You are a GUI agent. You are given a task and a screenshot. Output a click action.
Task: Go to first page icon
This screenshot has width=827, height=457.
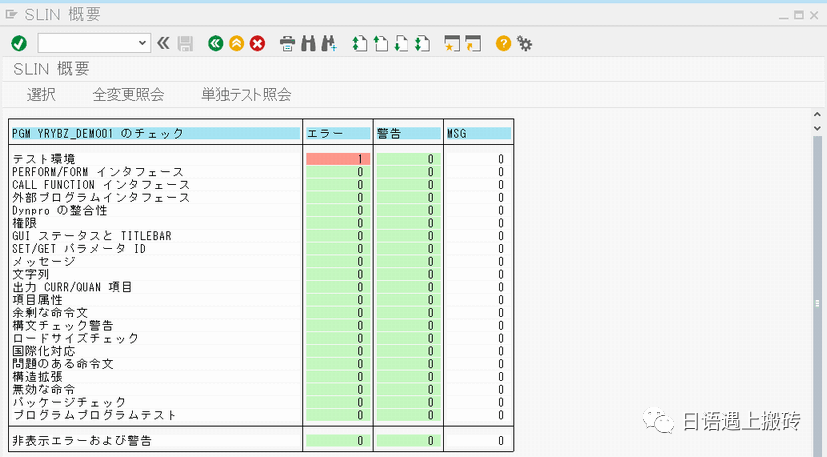coord(360,44)
